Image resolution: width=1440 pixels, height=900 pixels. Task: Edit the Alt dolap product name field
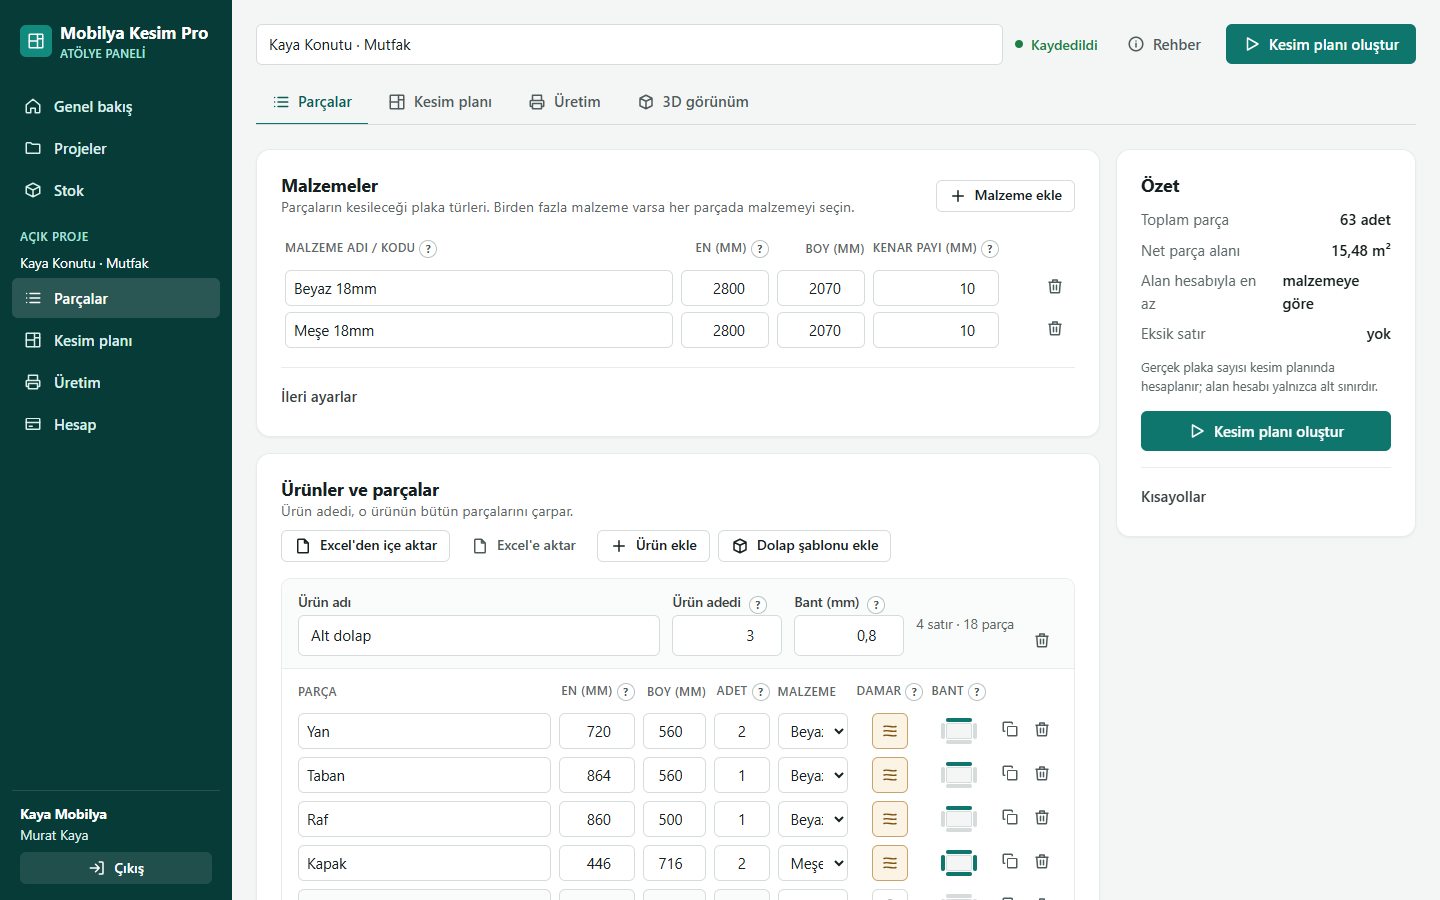479,636
